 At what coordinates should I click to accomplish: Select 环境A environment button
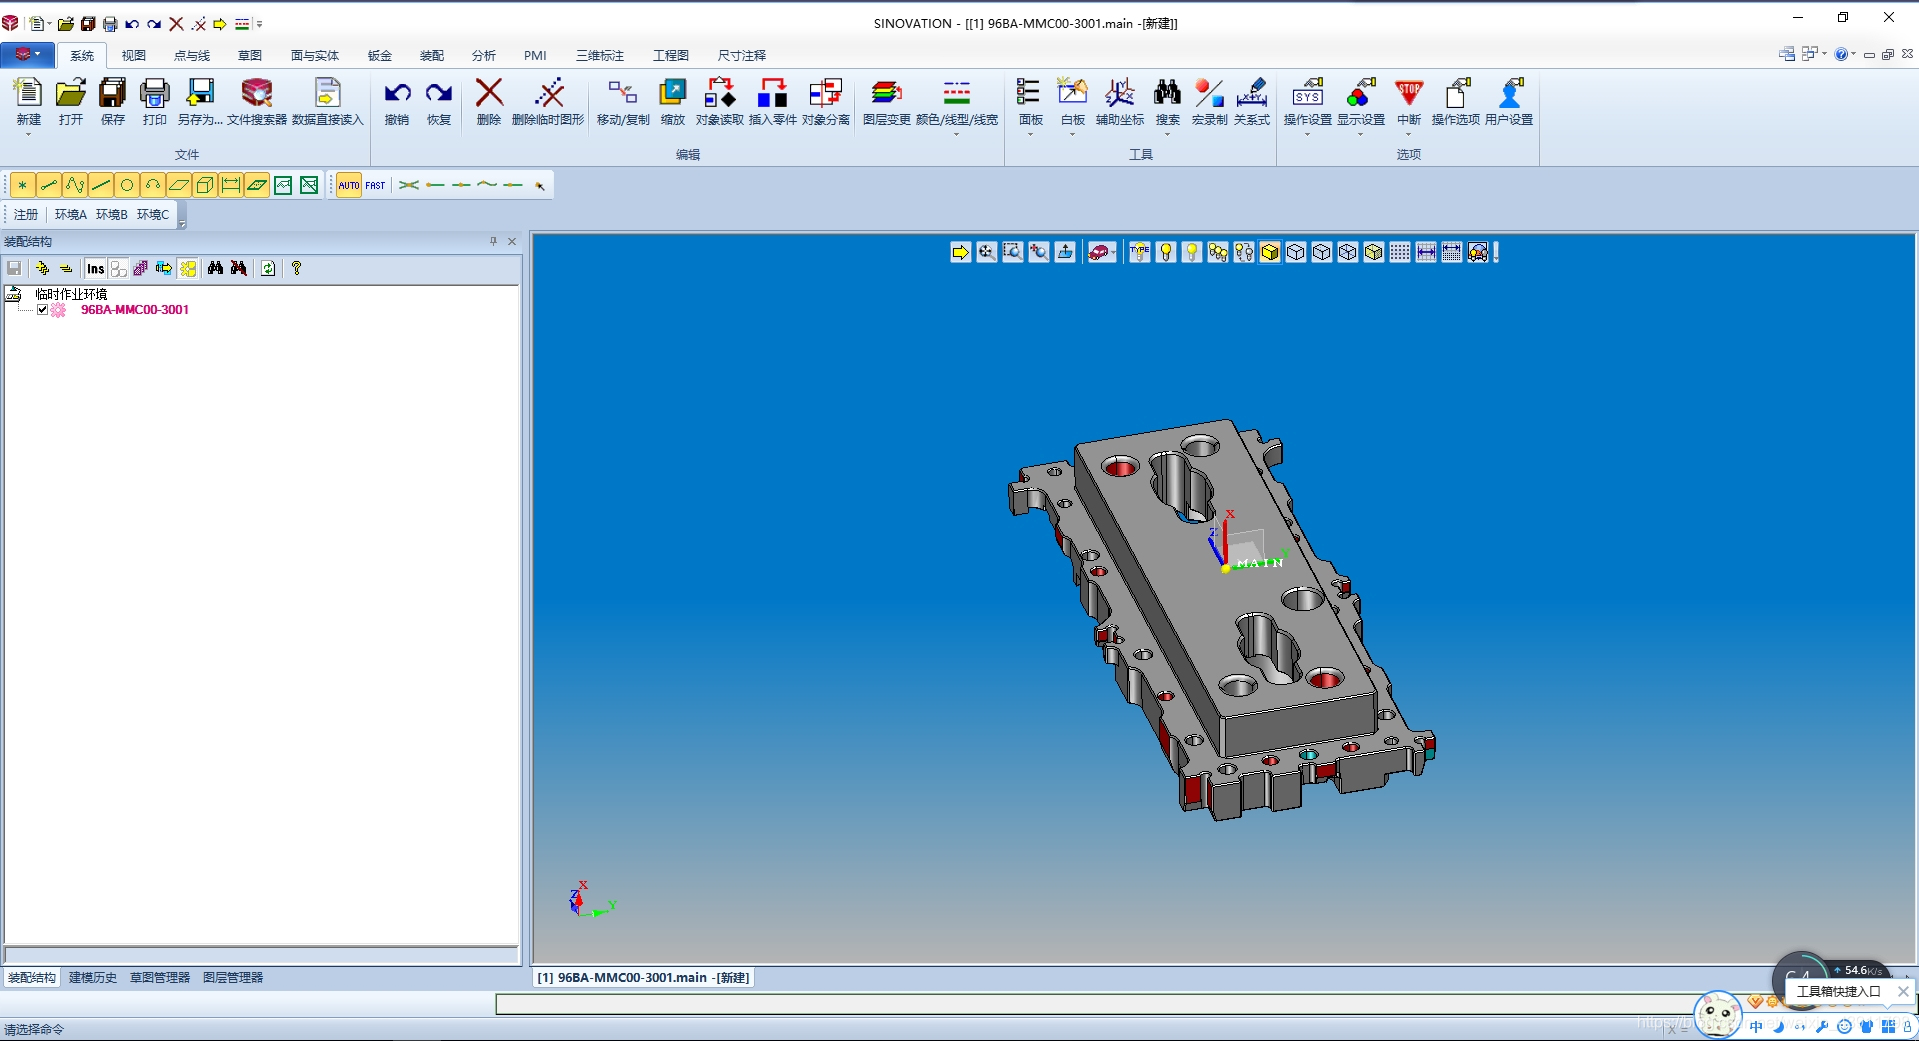(71, 214)
